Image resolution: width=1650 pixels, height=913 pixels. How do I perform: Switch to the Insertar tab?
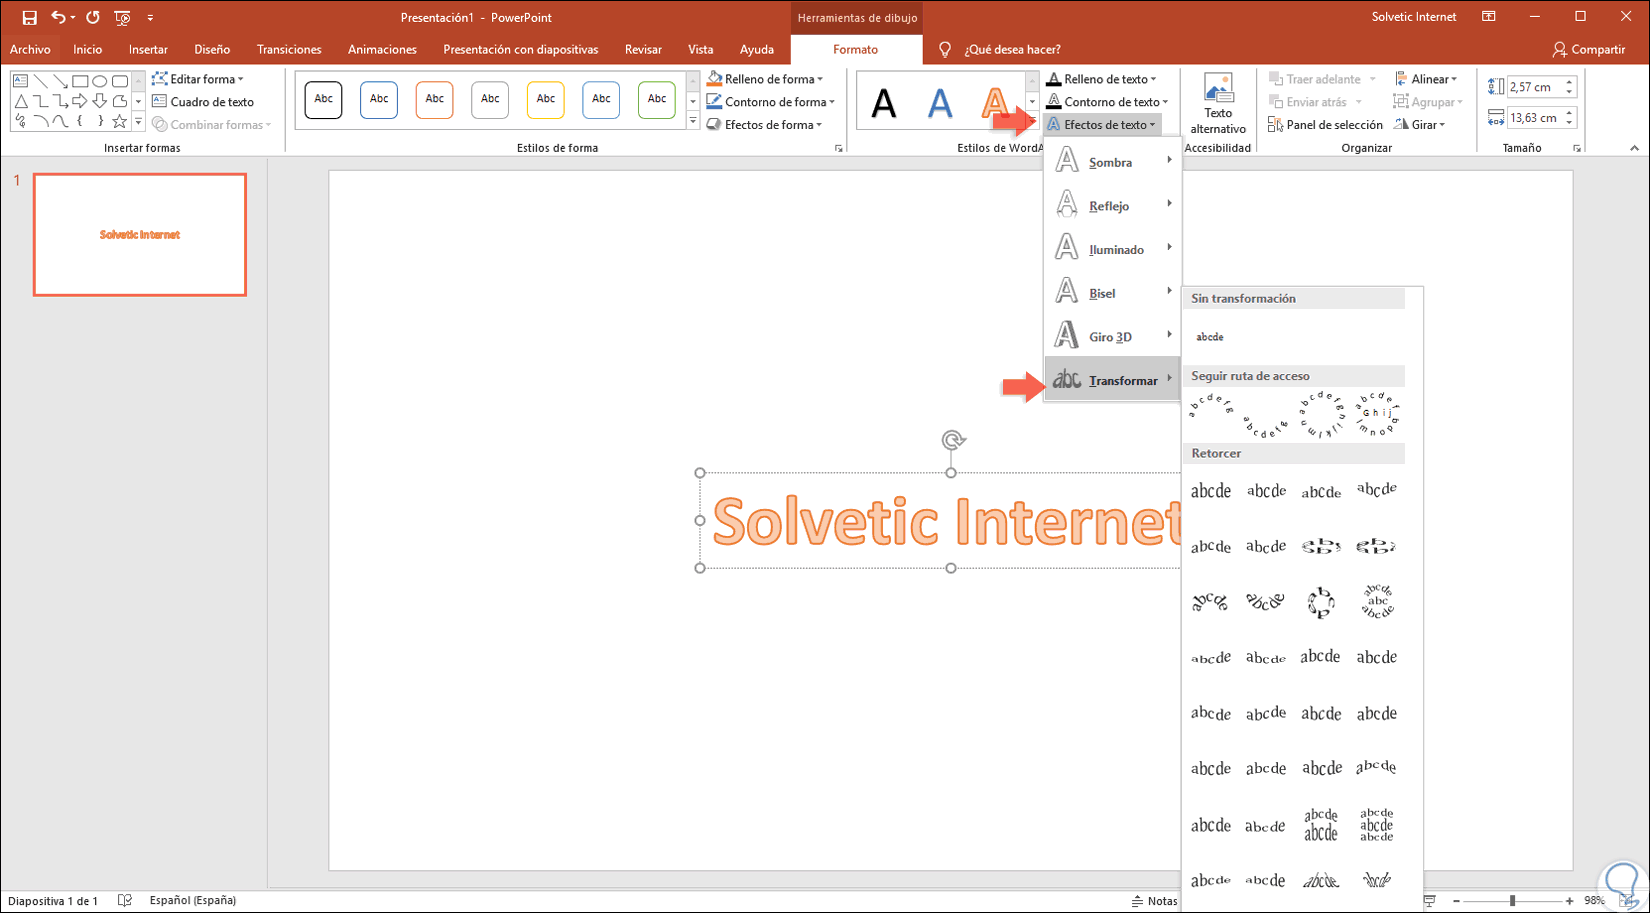pyautogui.click(x=148, y=49)
